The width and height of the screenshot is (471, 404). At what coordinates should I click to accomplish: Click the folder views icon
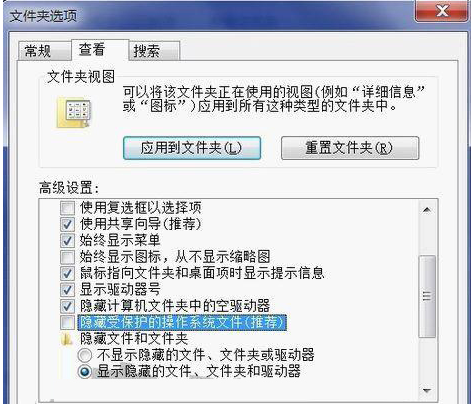point(74,113)
